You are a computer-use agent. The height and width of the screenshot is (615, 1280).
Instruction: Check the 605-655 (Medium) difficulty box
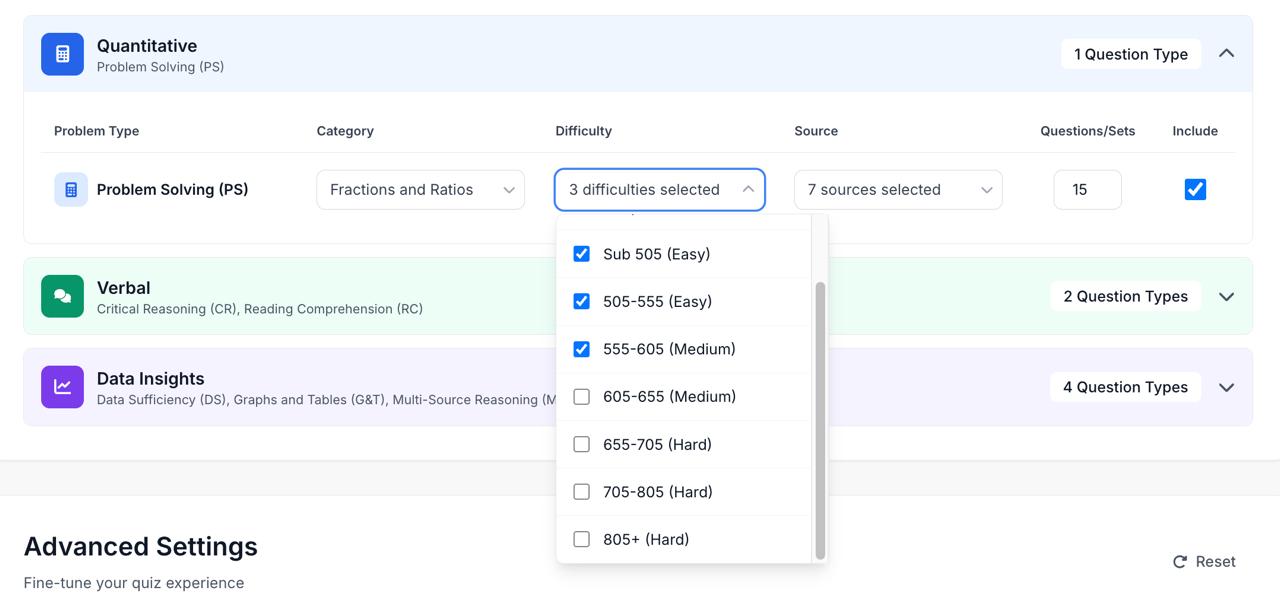[x=581, y=397]
